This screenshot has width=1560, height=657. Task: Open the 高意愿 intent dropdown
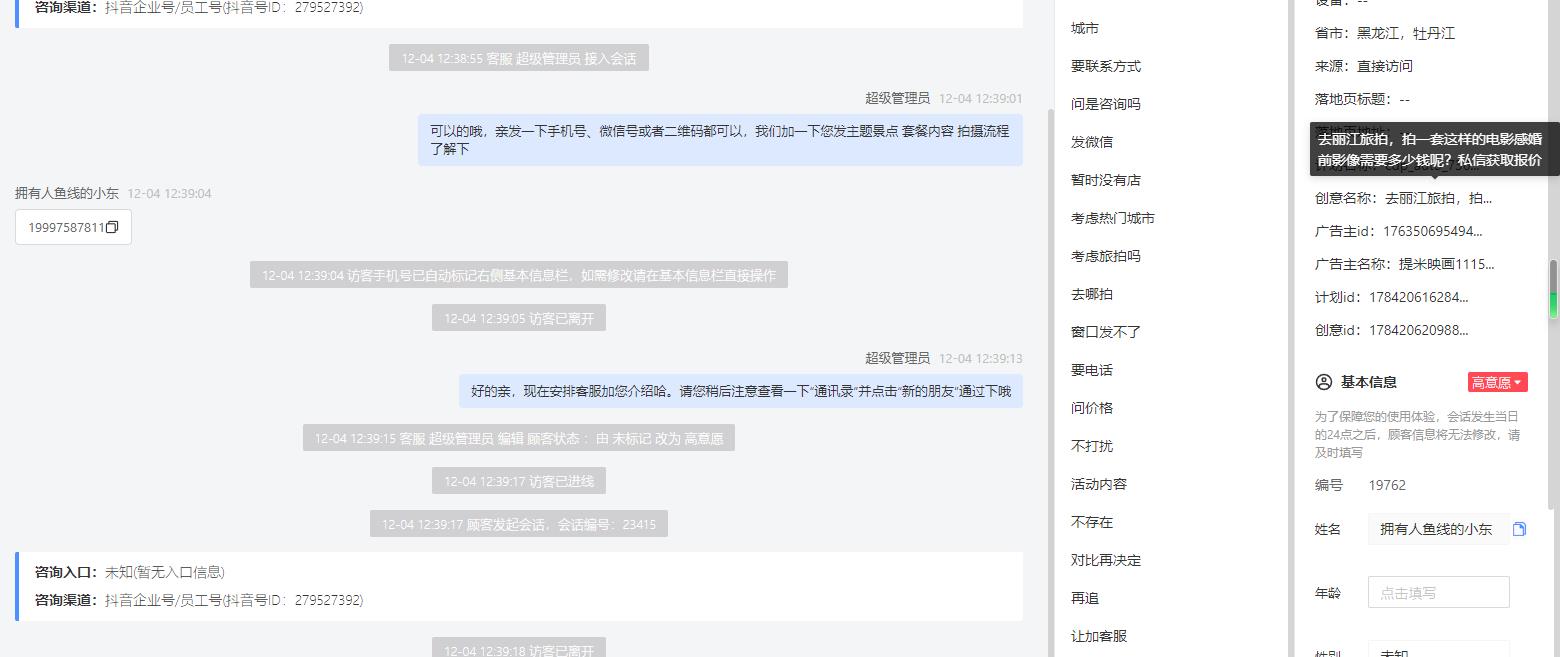(x=1497, y=382)
